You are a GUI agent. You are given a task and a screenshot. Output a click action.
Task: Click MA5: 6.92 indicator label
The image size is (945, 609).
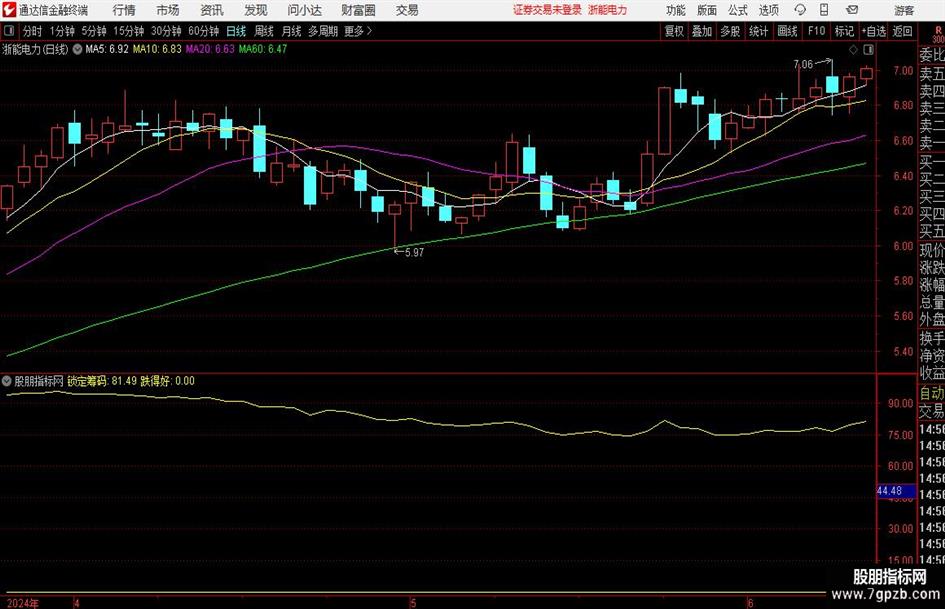click(x=107, y=49)
